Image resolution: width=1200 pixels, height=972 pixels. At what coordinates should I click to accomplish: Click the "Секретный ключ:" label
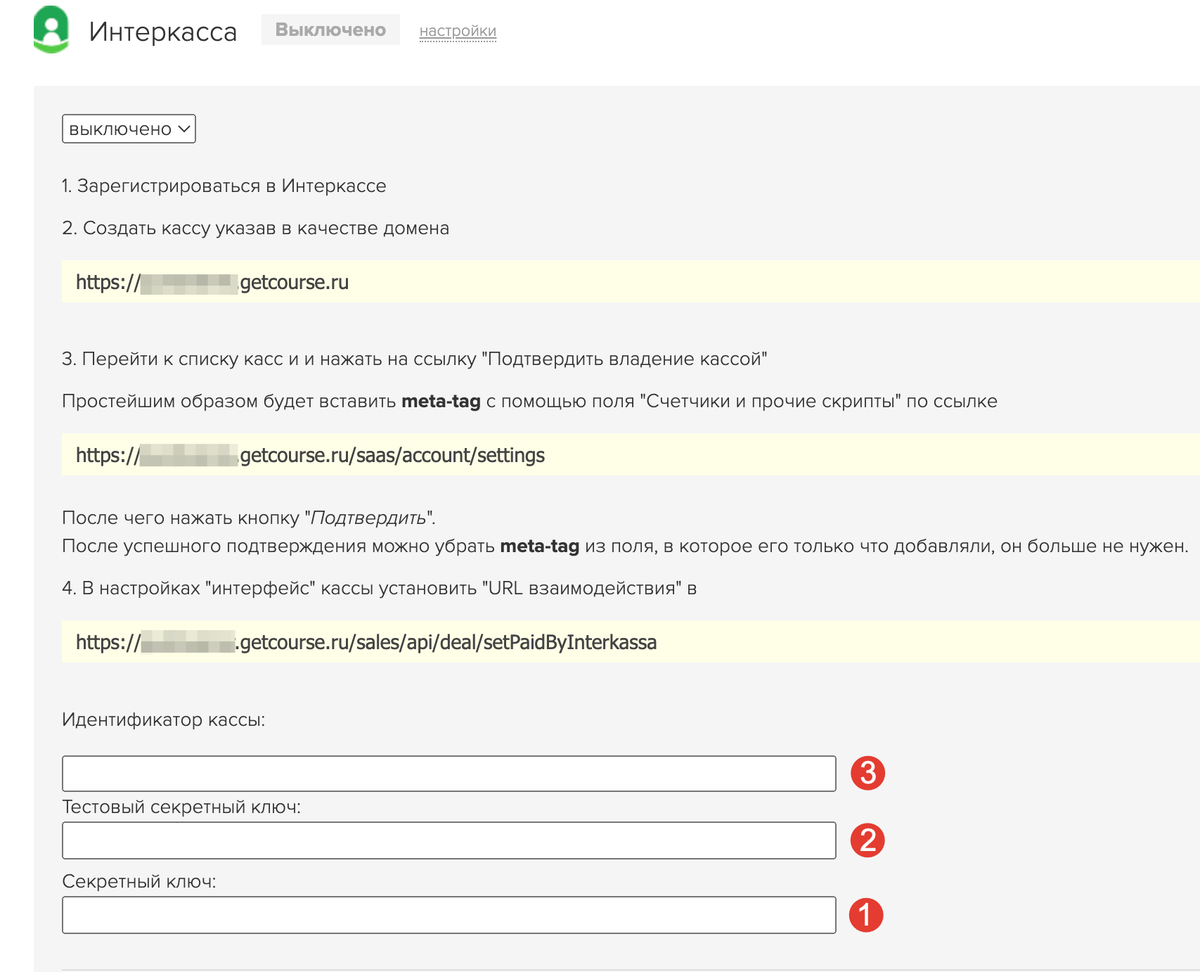pyautogui.click(x=139, y=882)
